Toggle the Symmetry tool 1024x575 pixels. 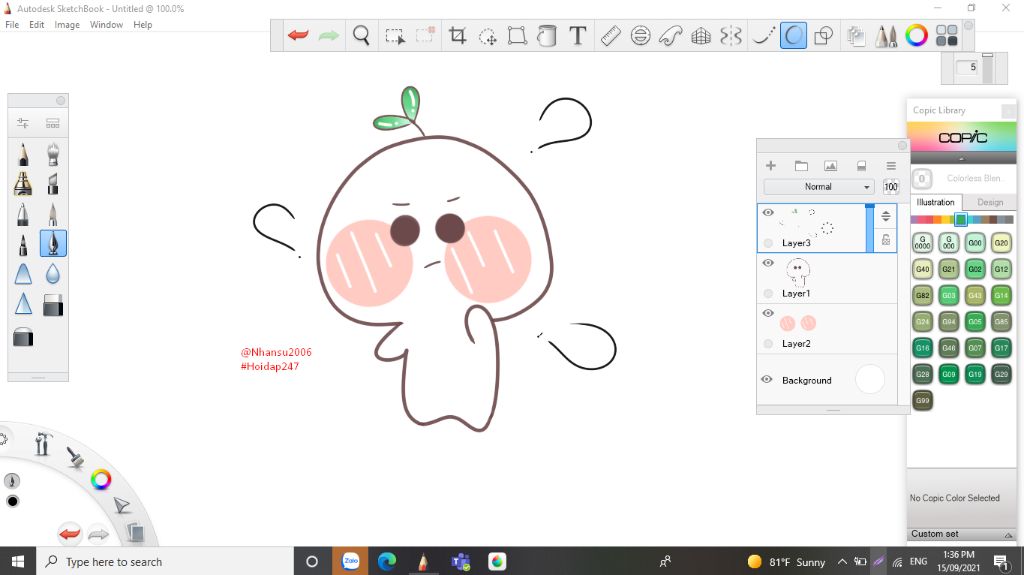731,35
